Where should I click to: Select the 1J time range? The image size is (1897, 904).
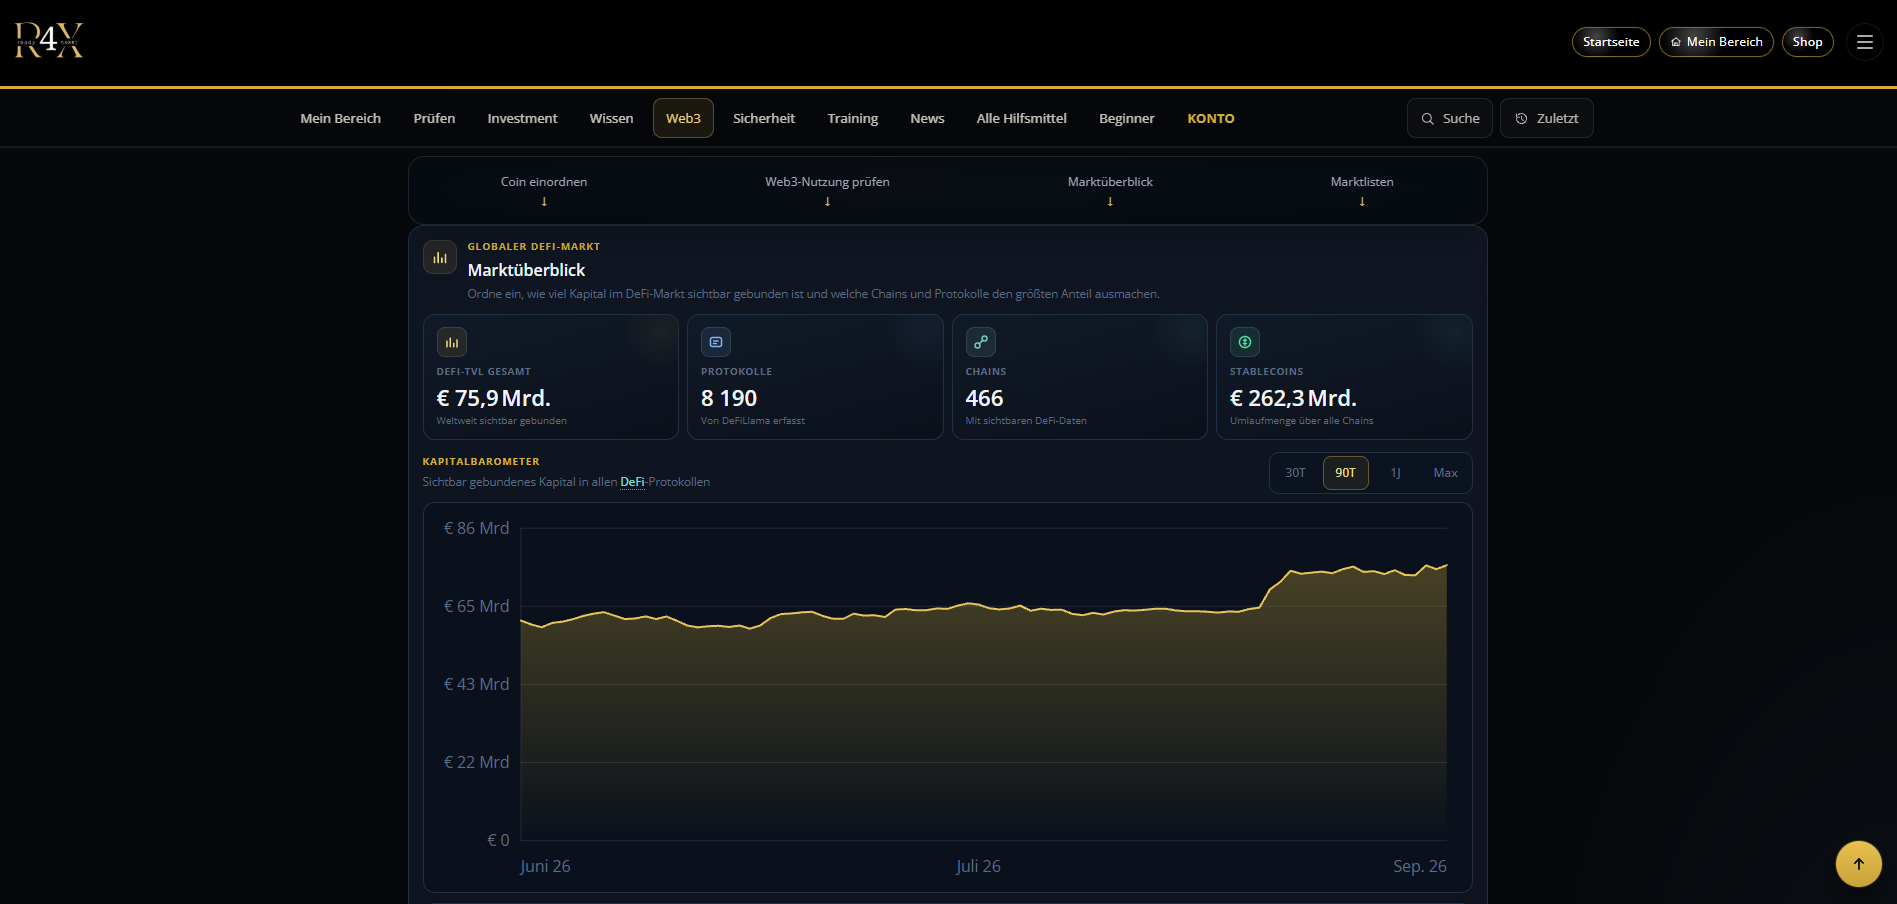[1395, 473]
